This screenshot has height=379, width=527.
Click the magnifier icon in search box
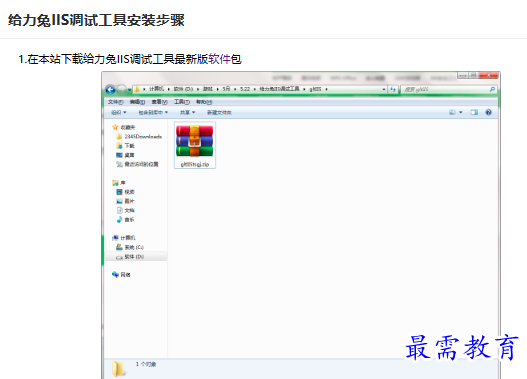click(x=492, y=89)
